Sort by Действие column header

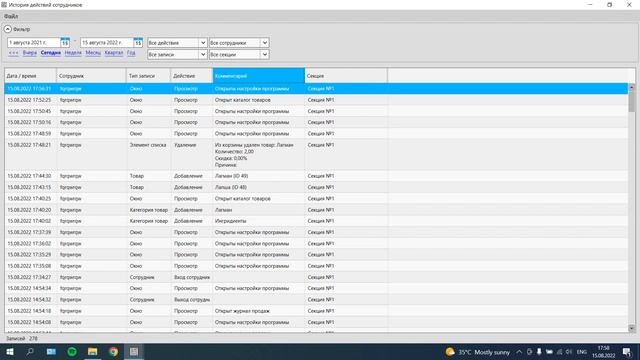point(192,76)
